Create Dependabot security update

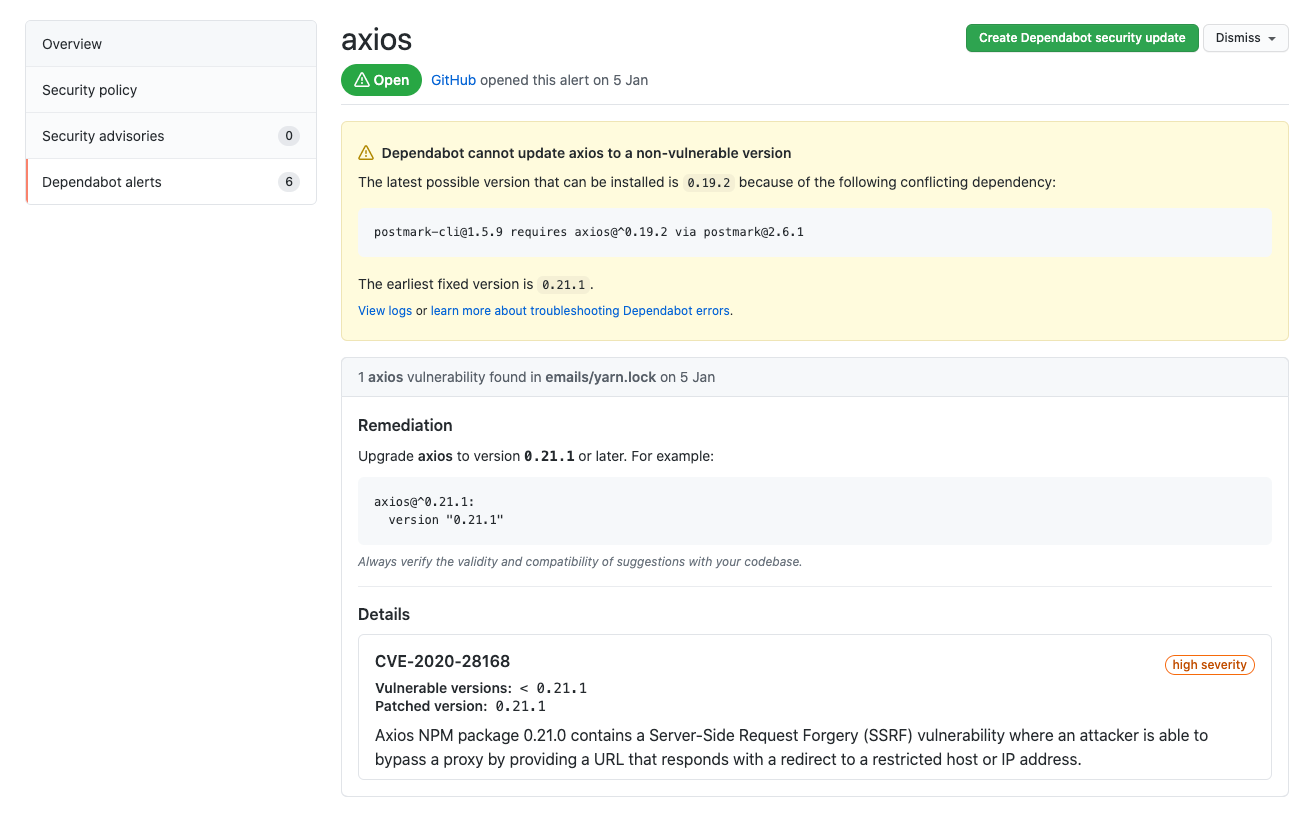[1082, 38]
